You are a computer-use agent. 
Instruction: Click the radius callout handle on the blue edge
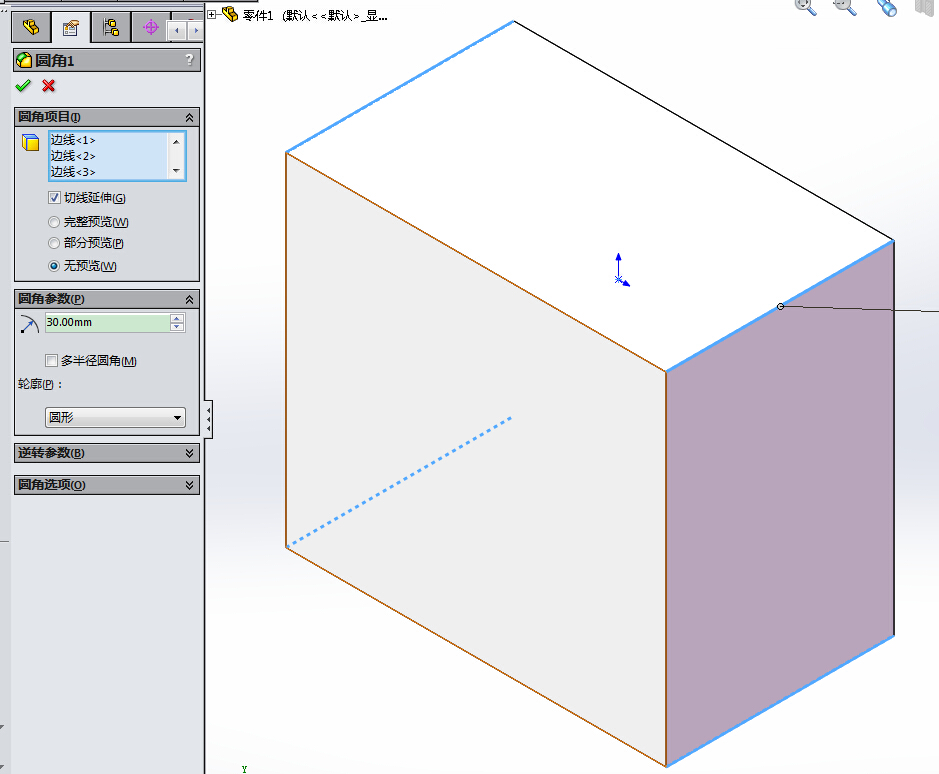point(780,306)
